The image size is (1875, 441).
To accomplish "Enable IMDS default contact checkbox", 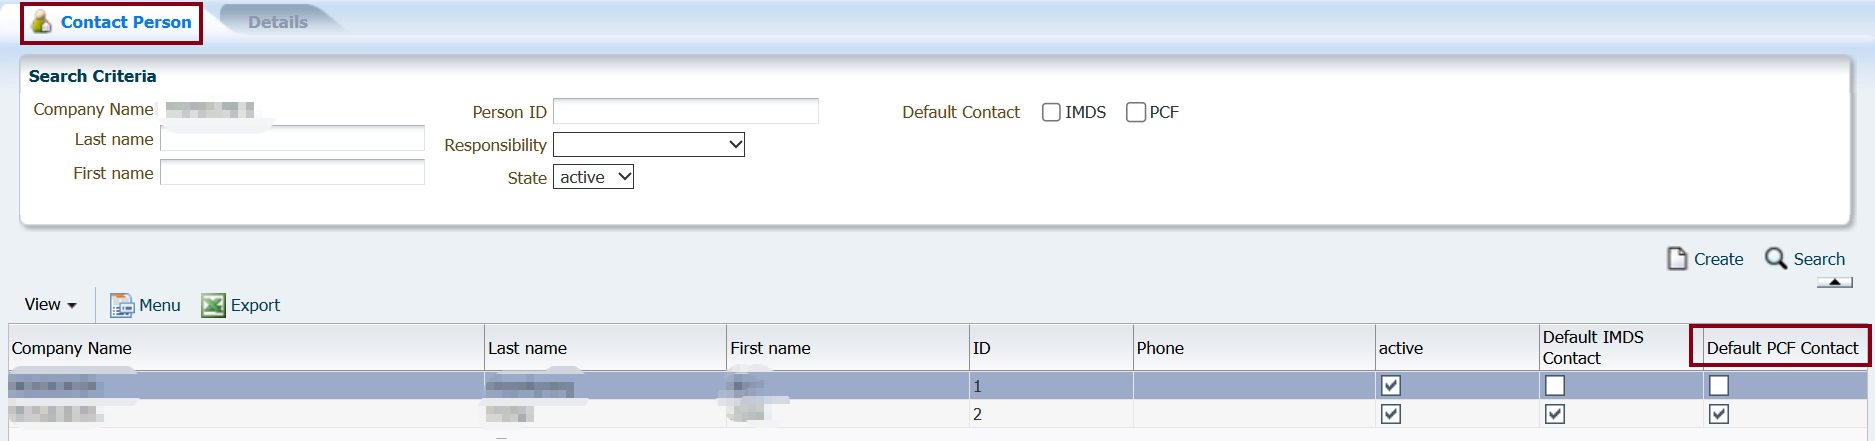I will click(1051, 112).
